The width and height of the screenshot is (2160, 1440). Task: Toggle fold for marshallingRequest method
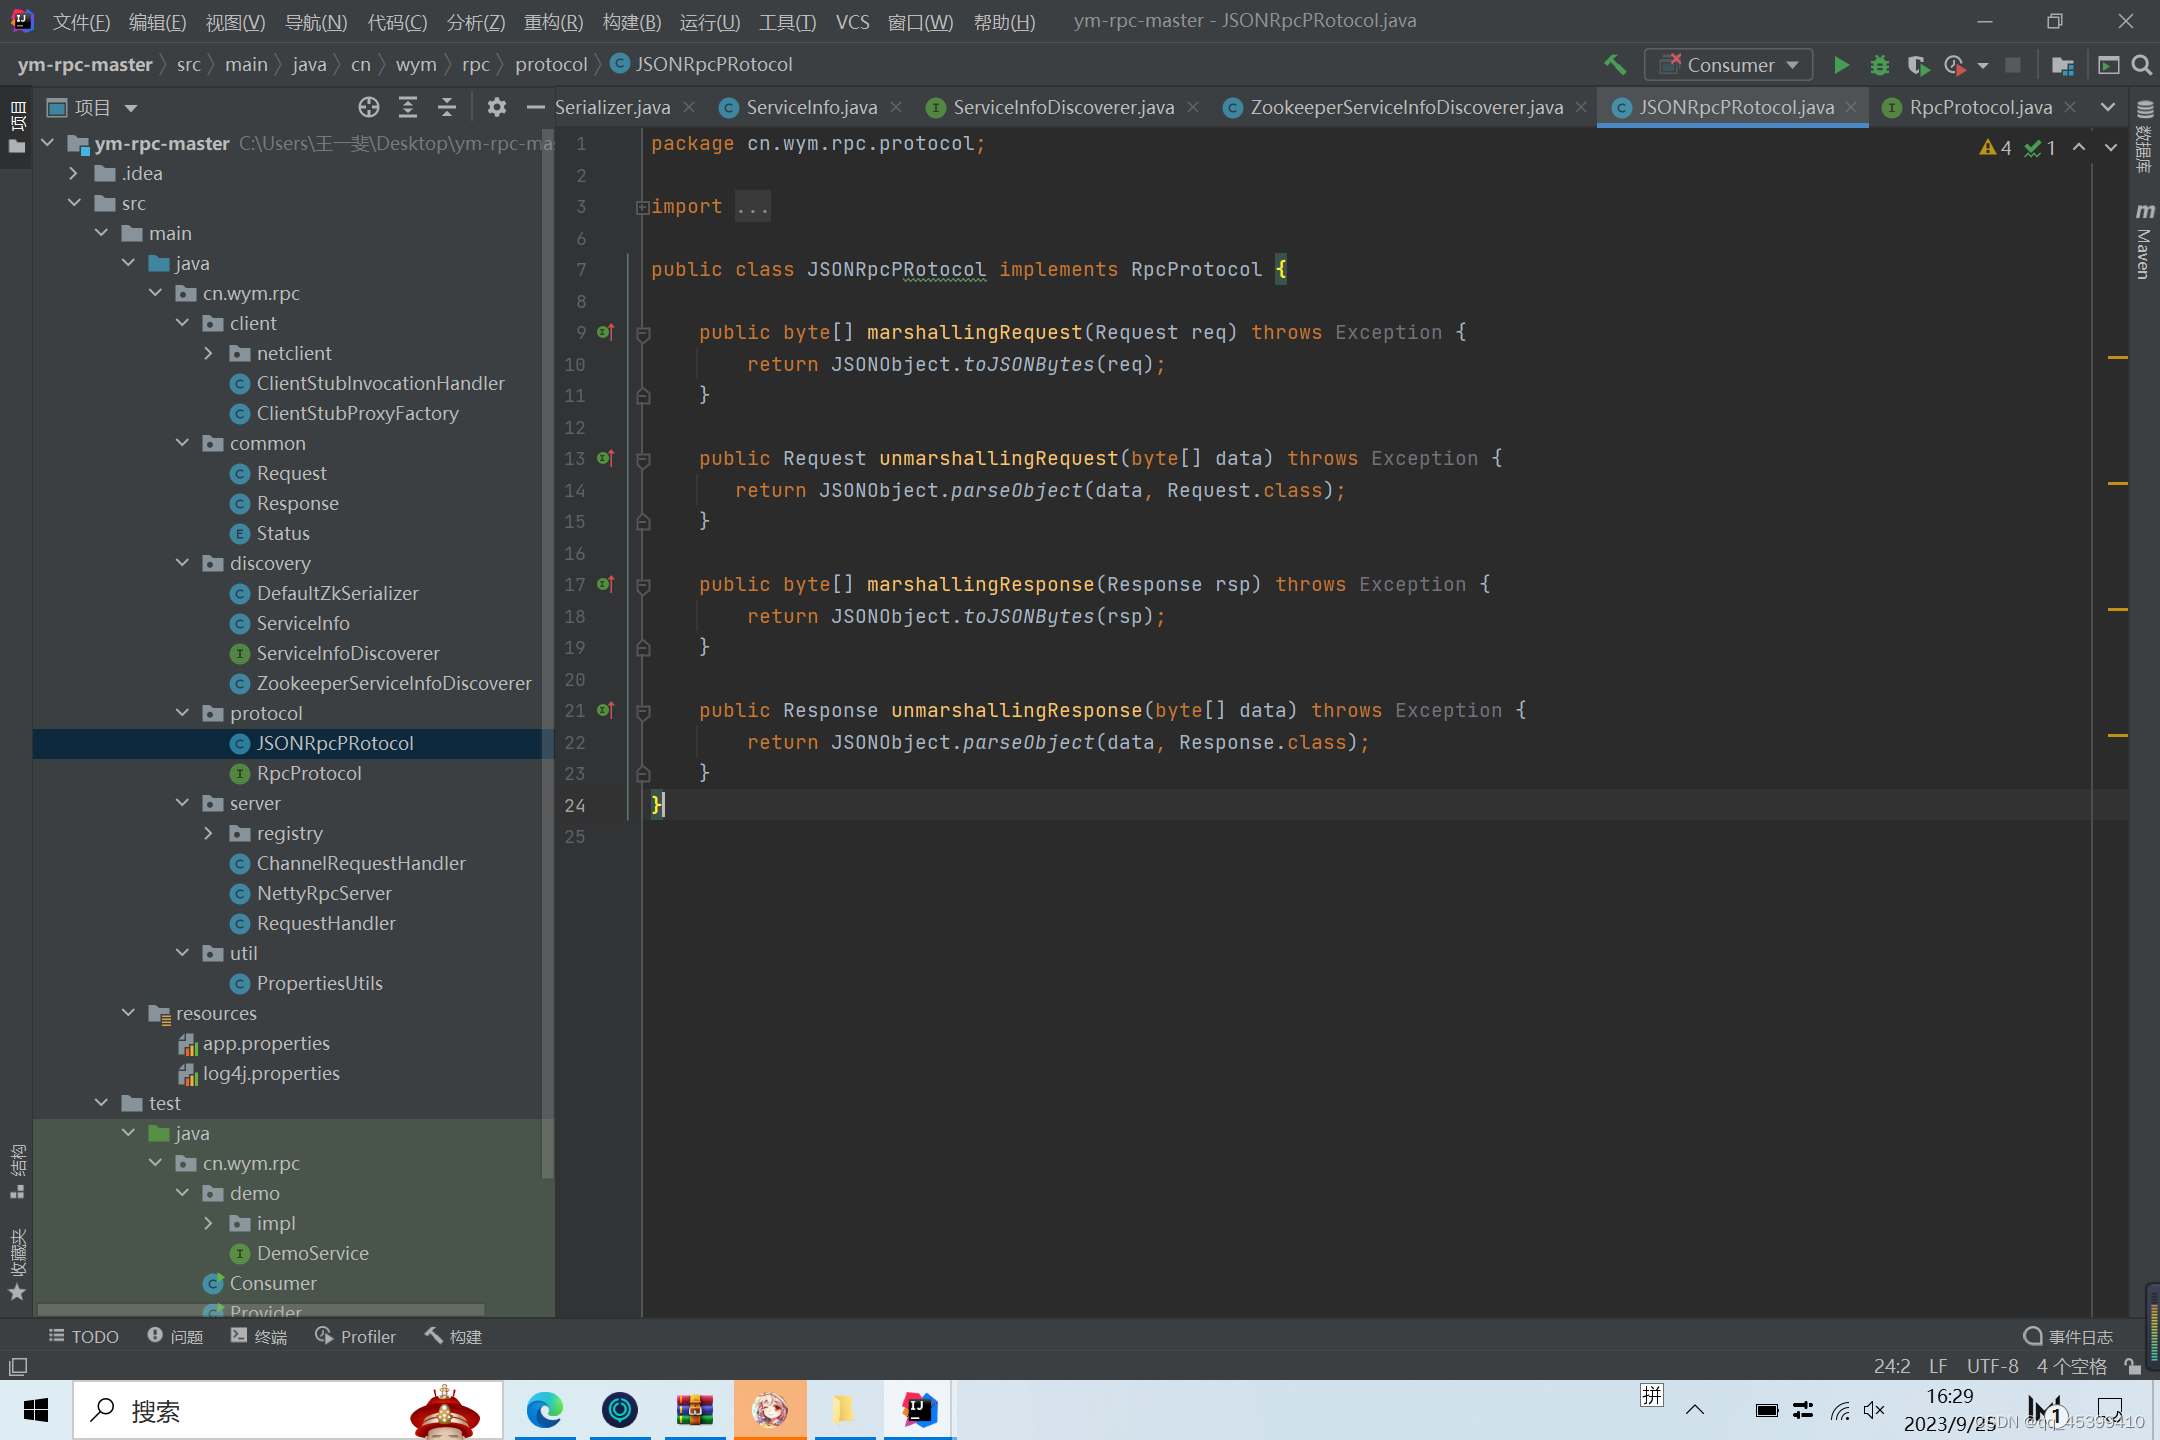pyautogui.click(x=643, y=333)
